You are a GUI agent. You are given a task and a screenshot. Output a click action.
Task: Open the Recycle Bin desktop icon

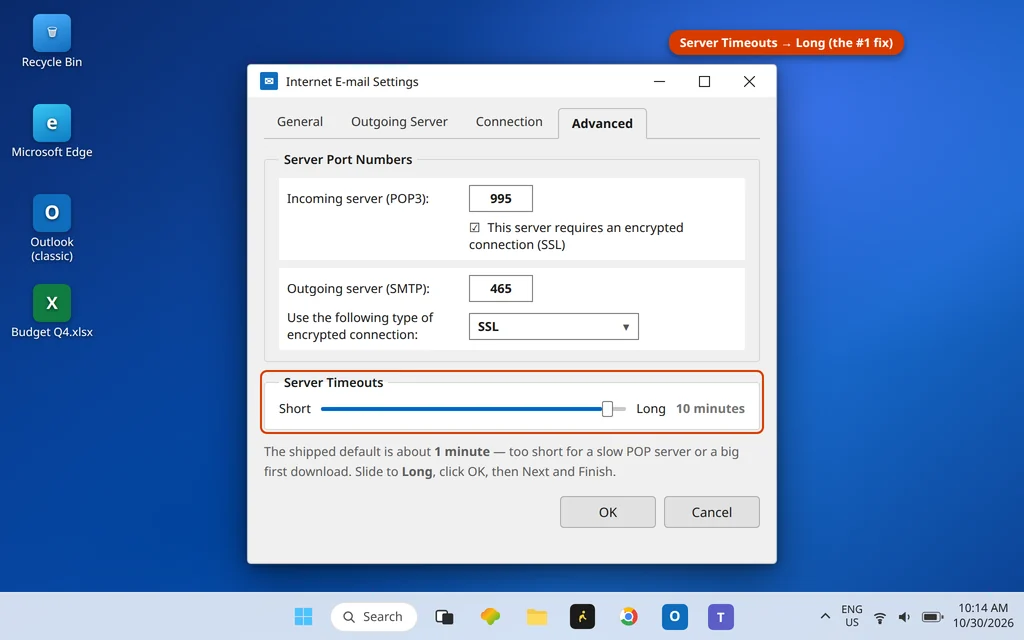(x=52, y=42)
